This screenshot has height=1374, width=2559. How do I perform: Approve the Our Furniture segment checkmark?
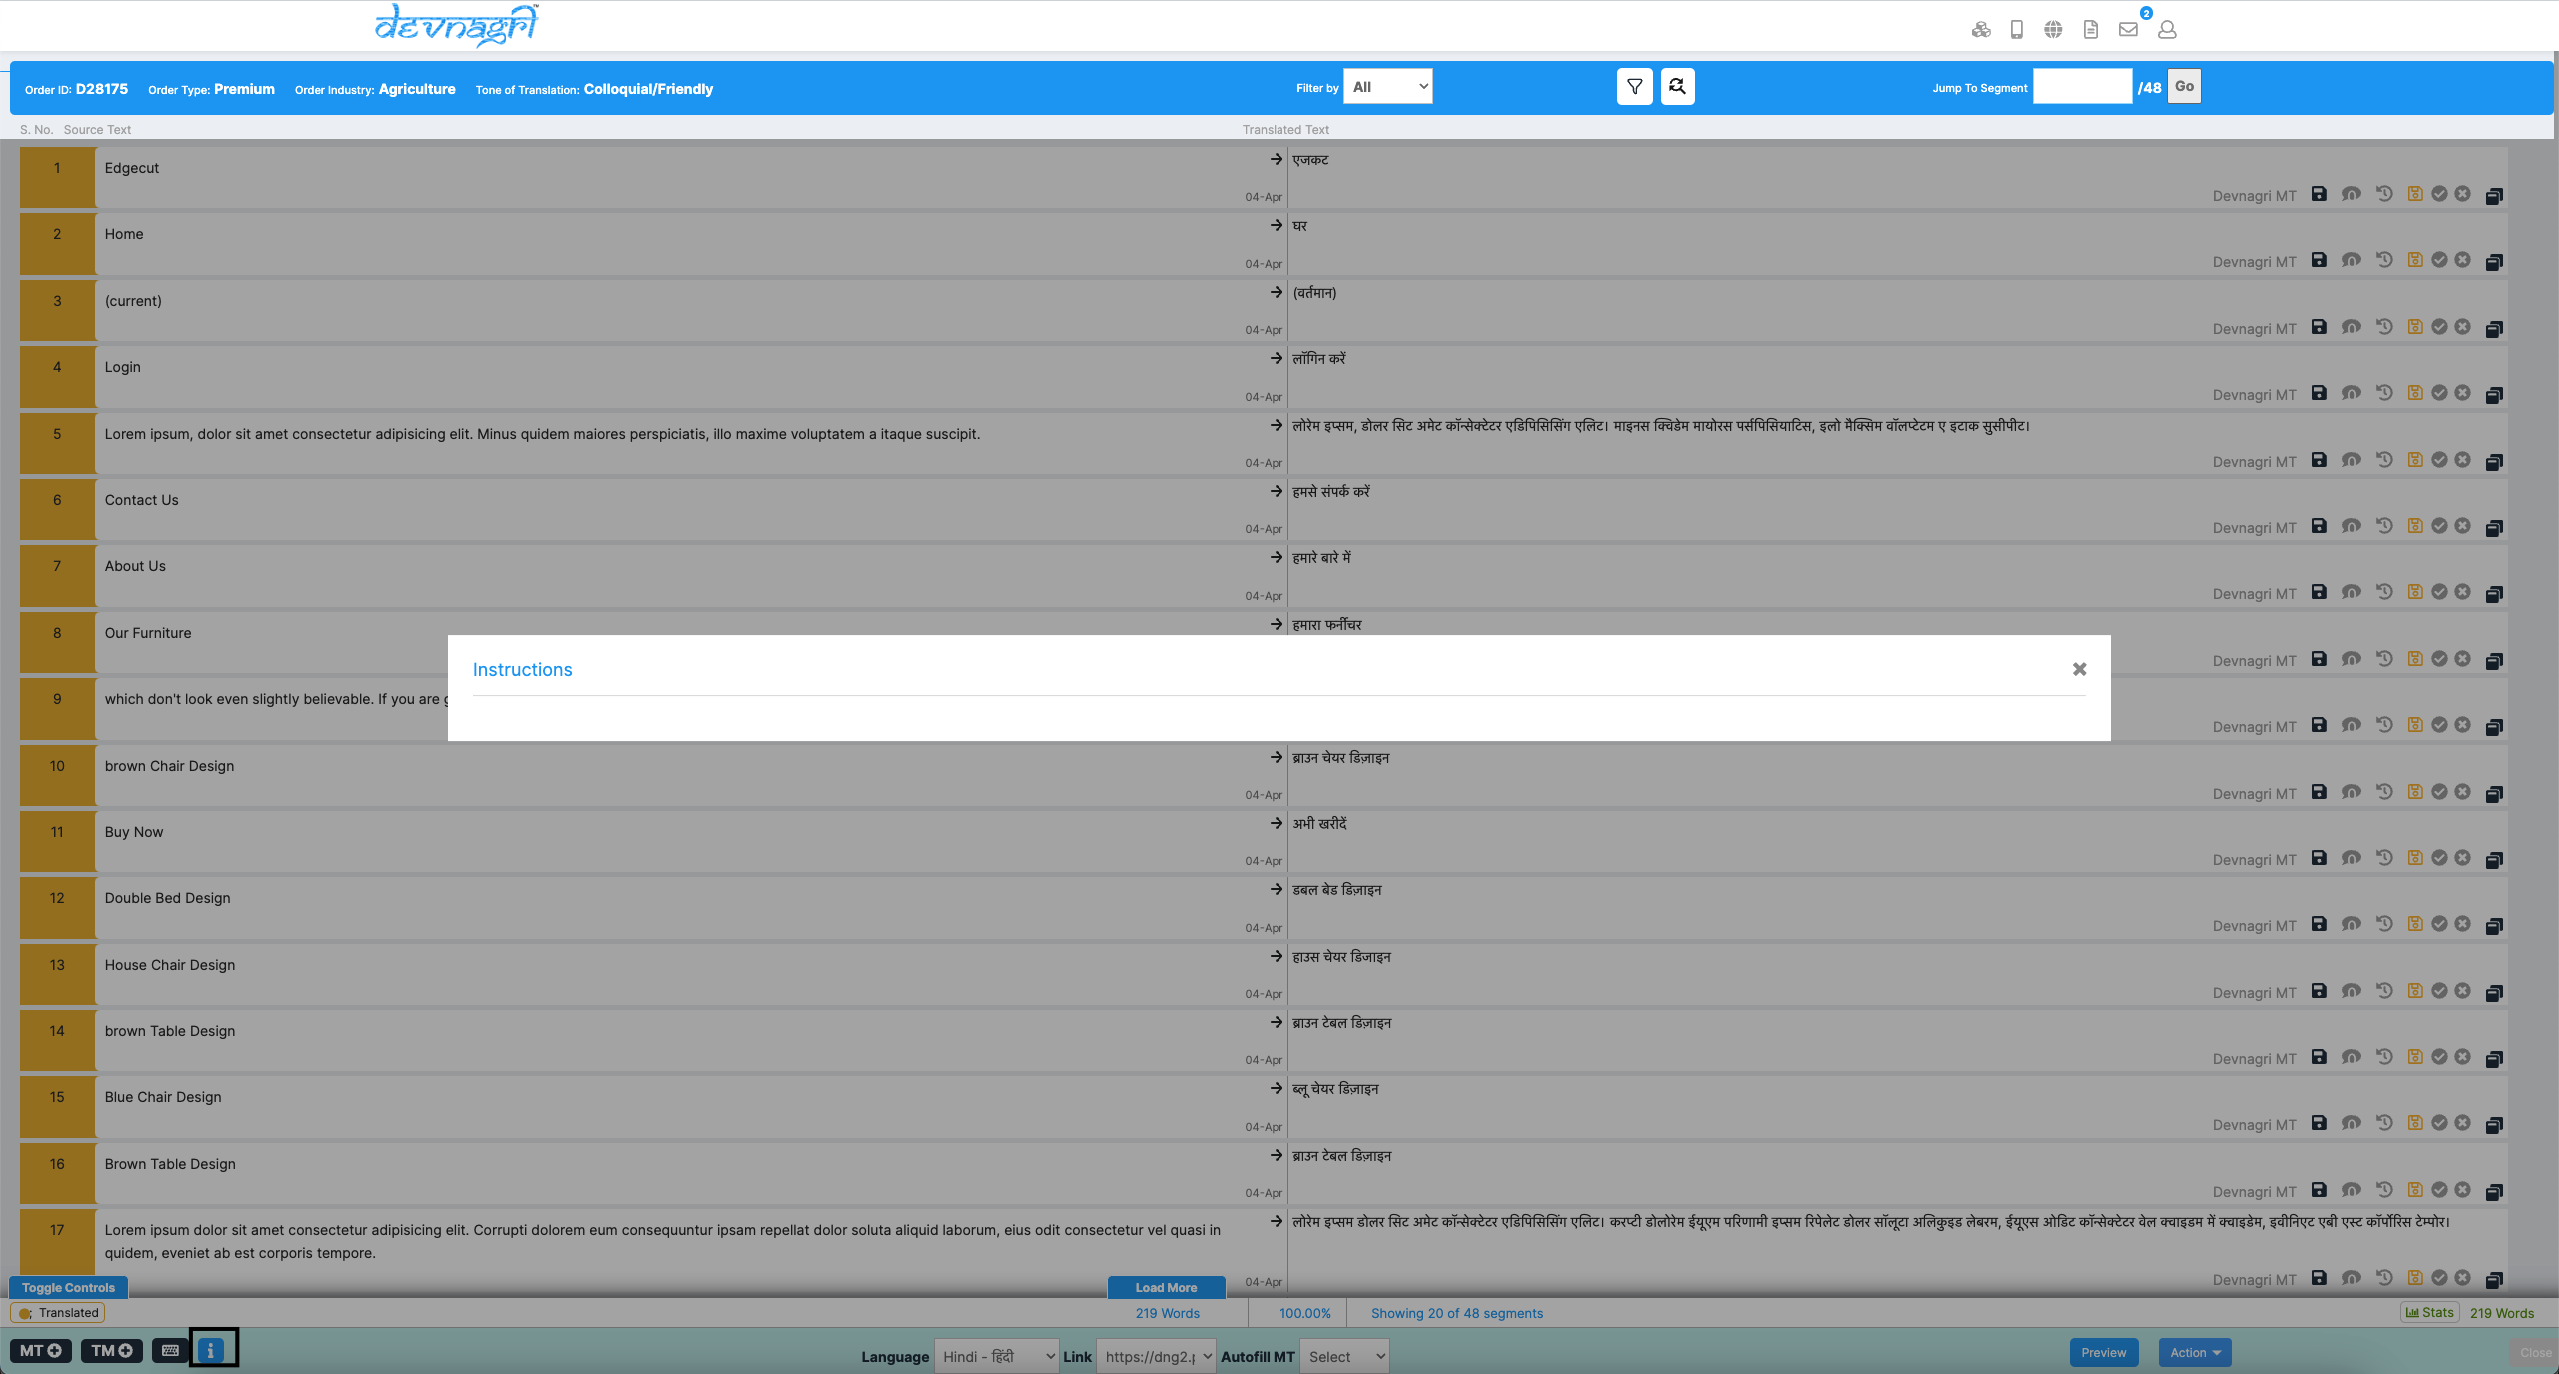click(x=2440, y=659)
